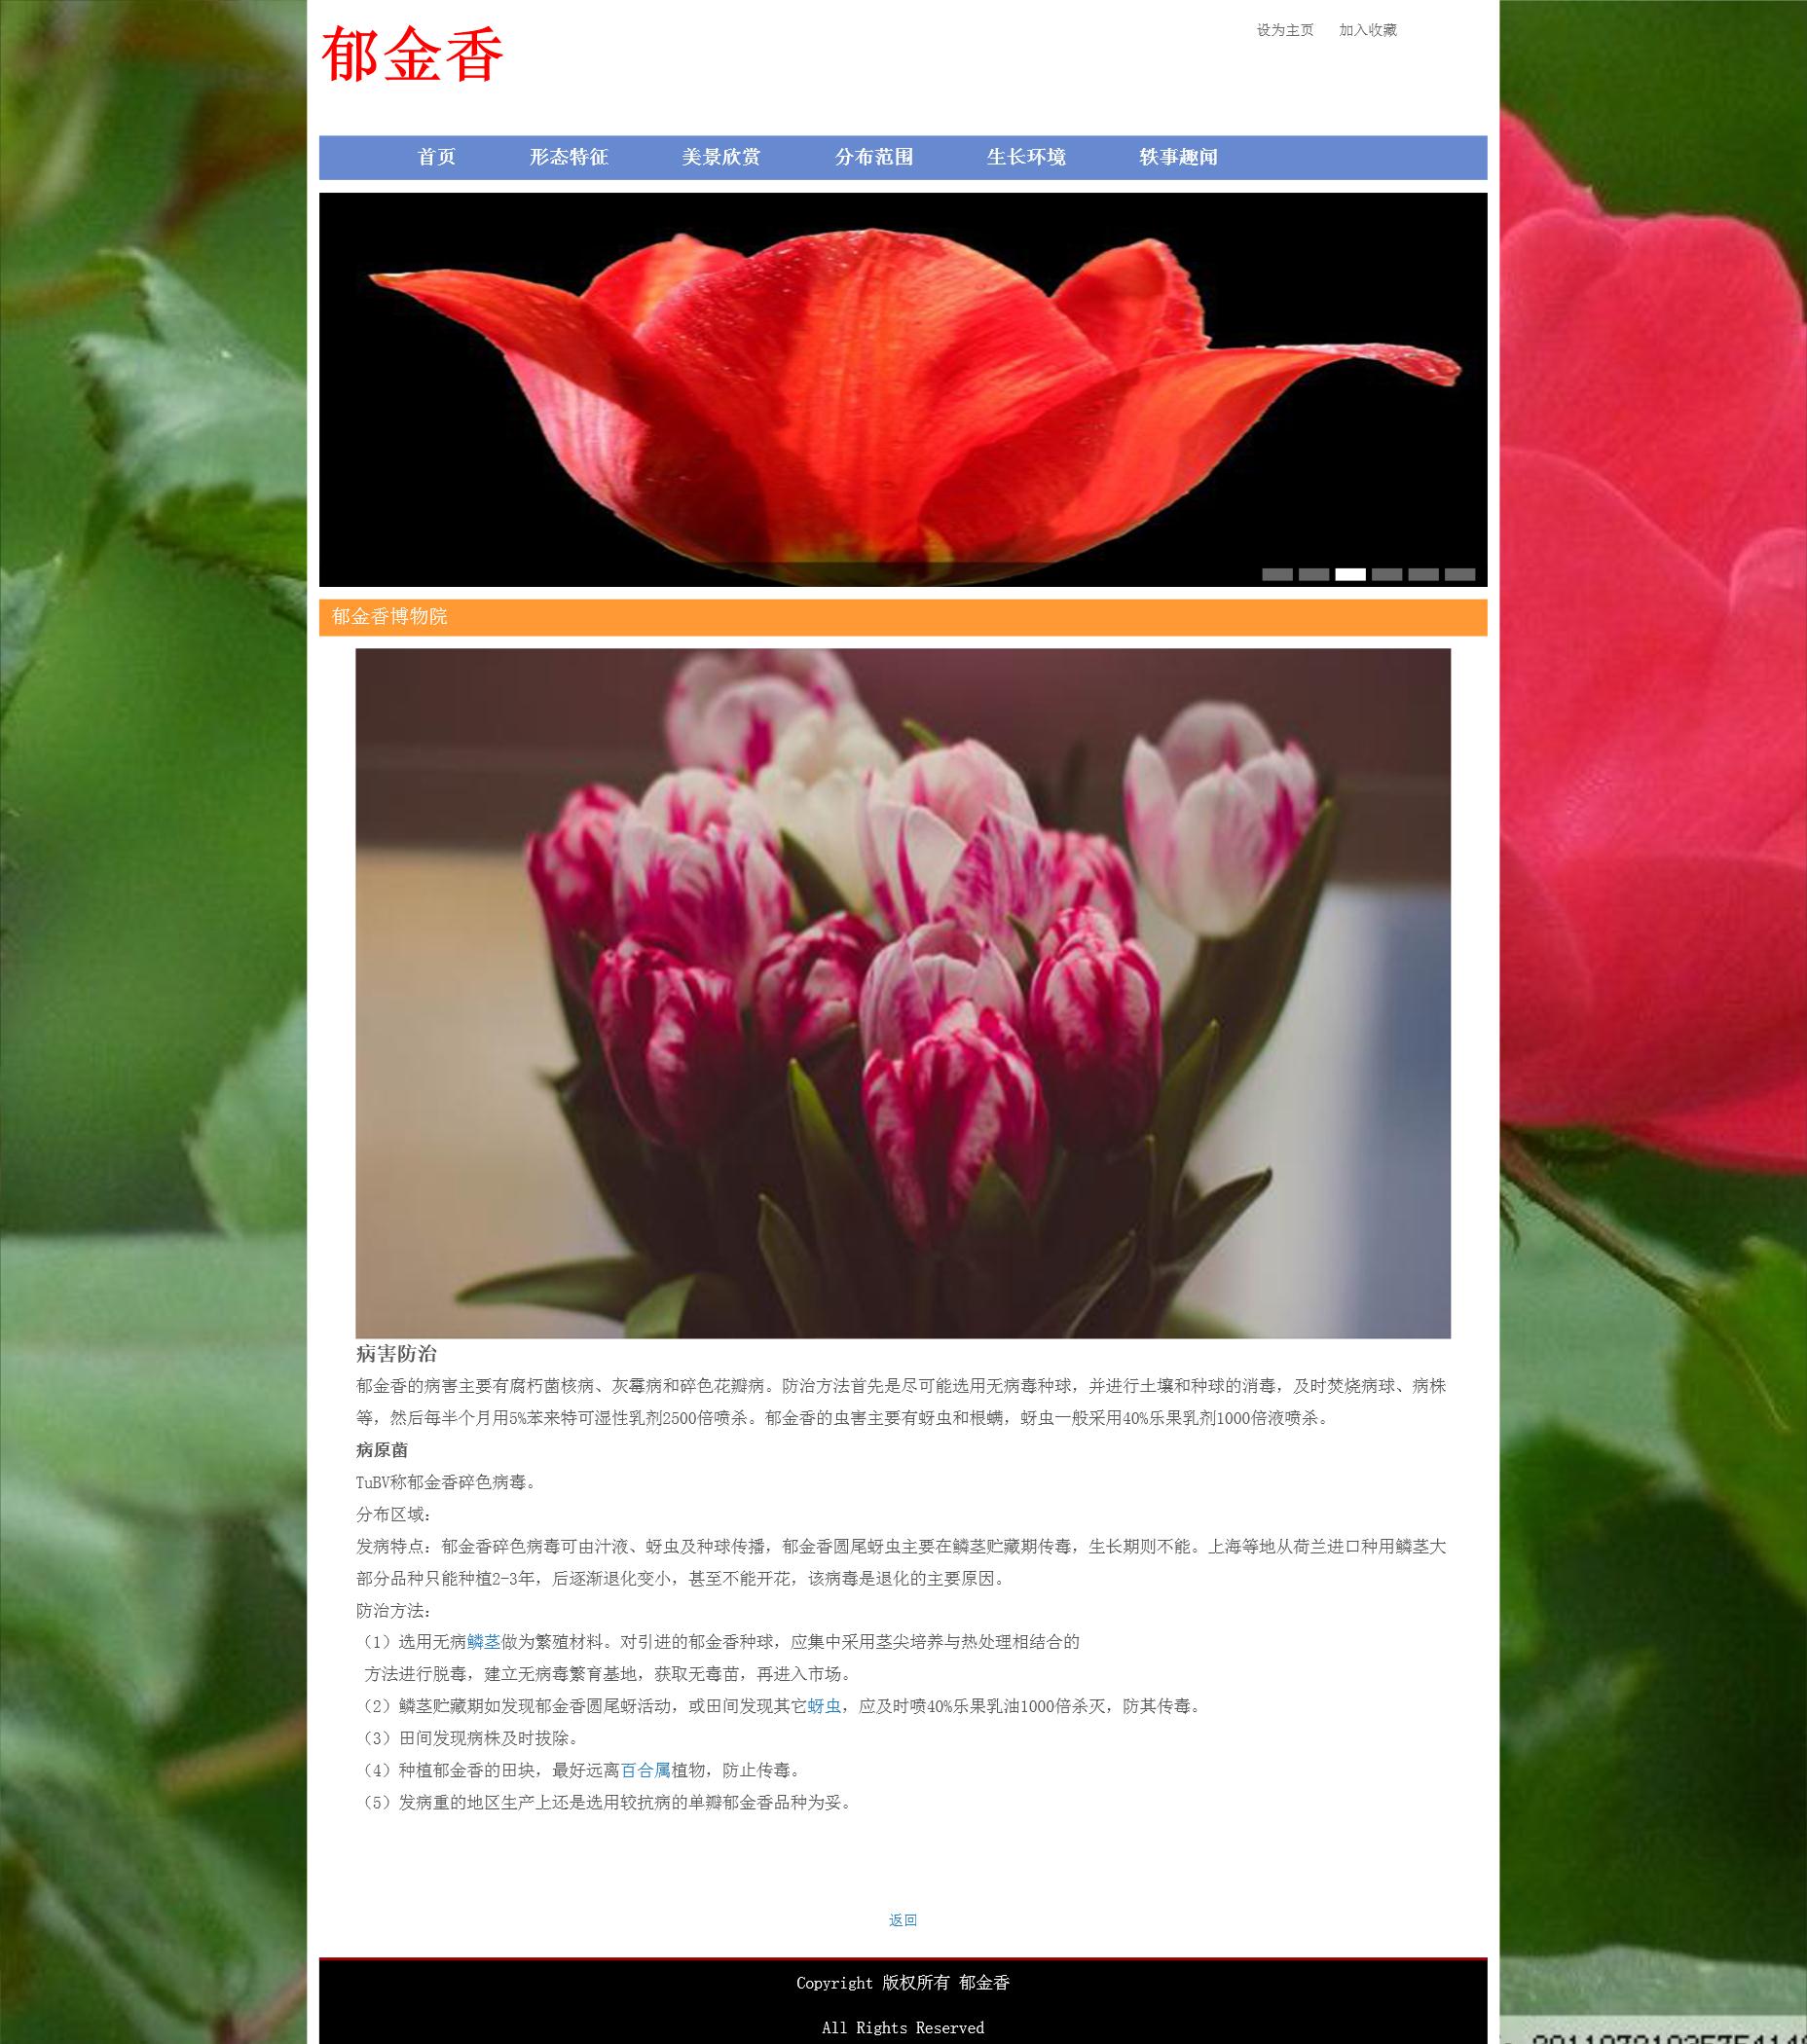Click the 返回 link to go back

[x=902, y=1919]
